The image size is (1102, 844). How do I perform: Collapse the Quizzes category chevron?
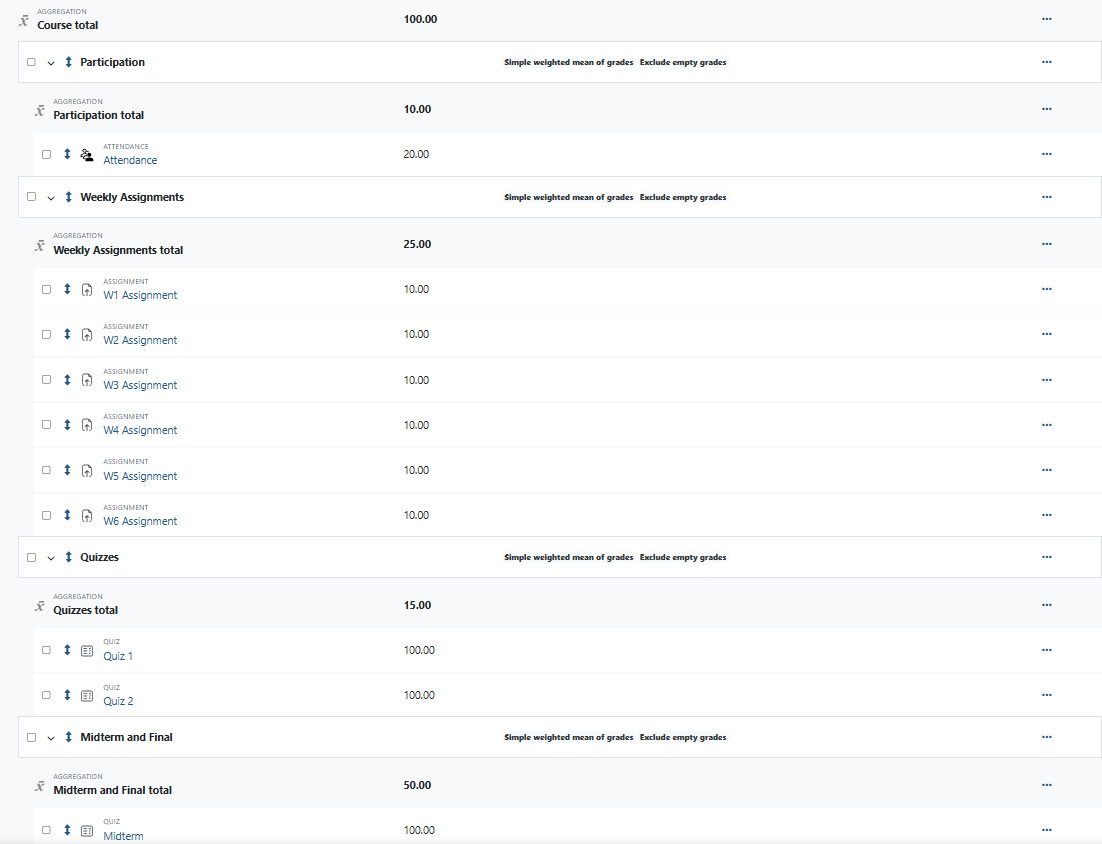(51, 557)
